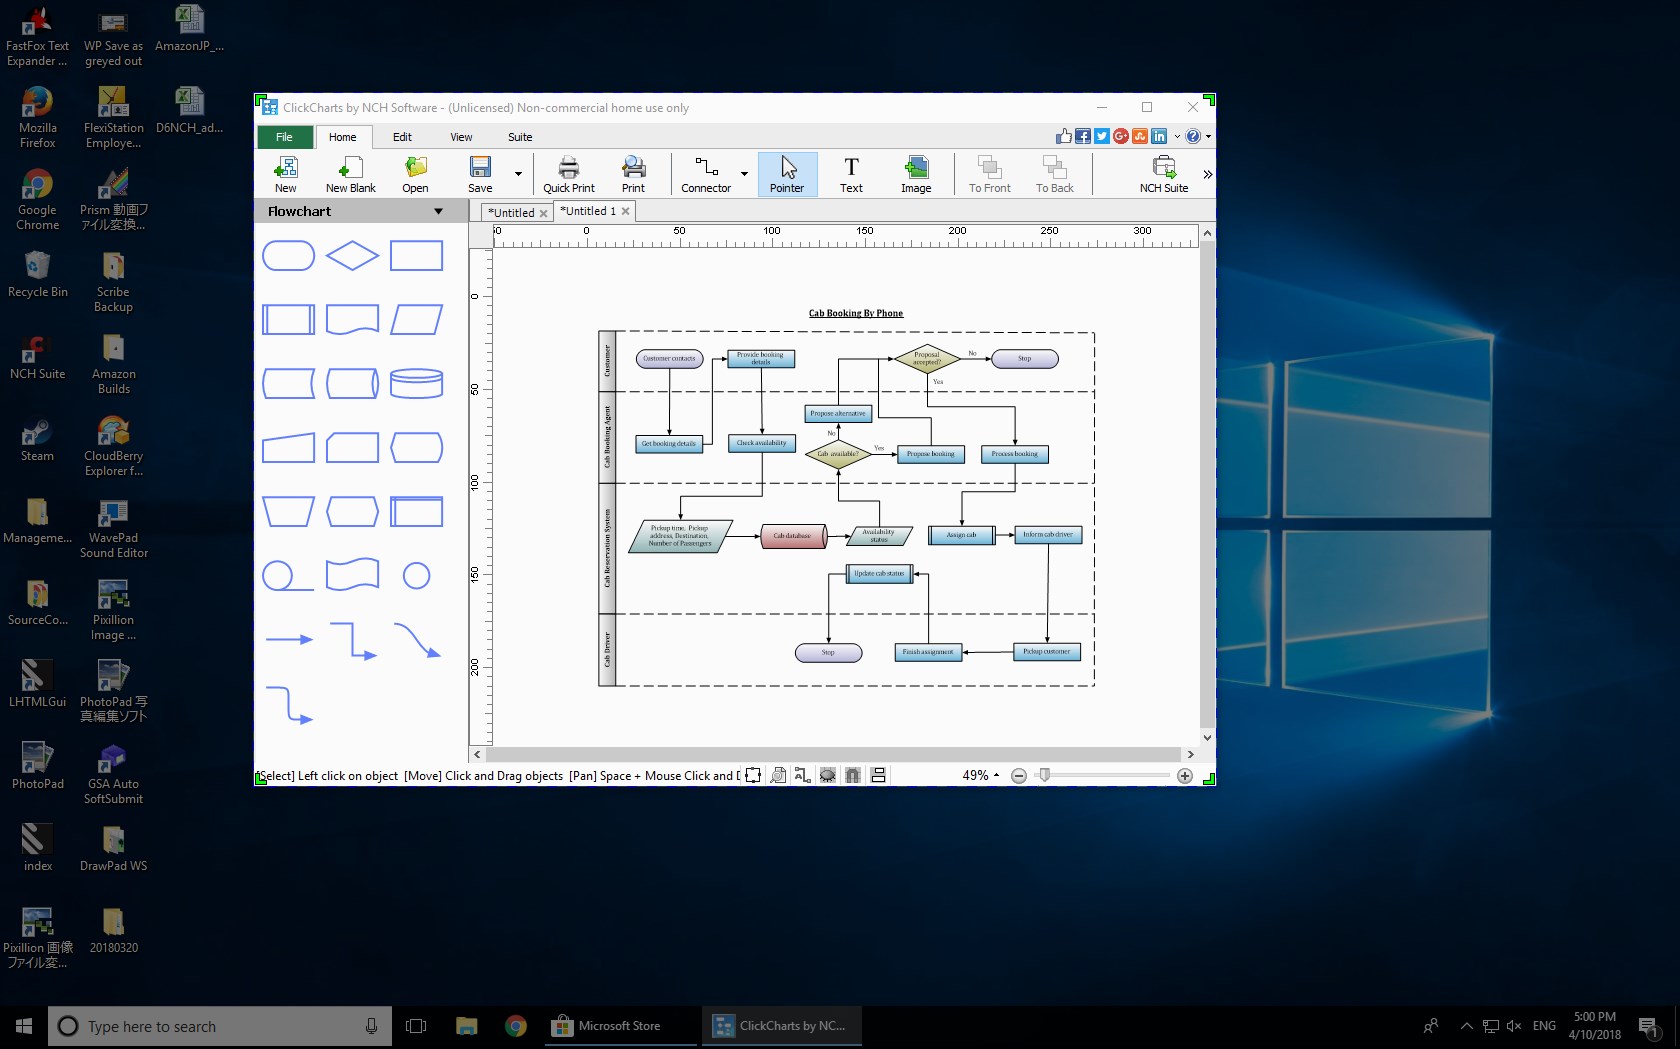
Task: Bring selected object To Front
Action: (x=988, y=174)
